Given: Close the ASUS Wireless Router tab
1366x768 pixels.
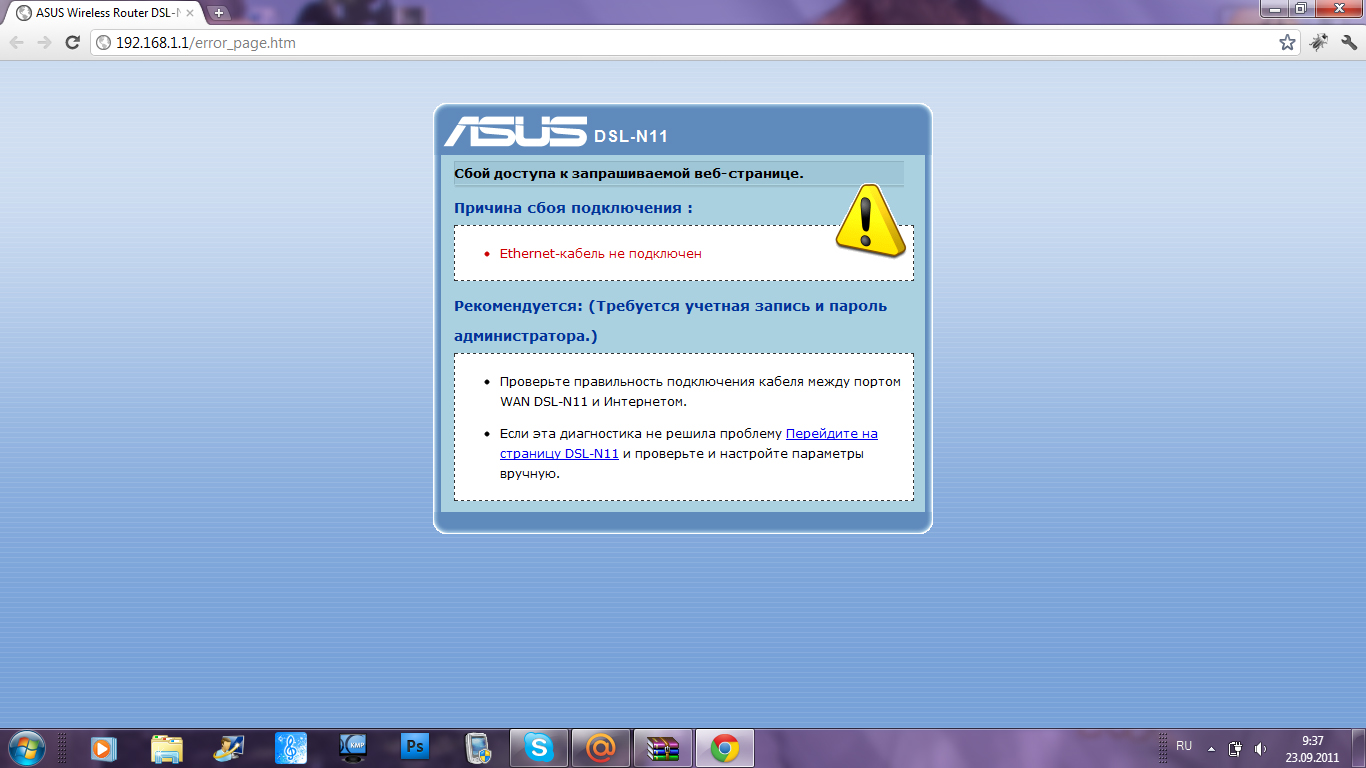Looking at the screenshot, I should click(190, 13).
